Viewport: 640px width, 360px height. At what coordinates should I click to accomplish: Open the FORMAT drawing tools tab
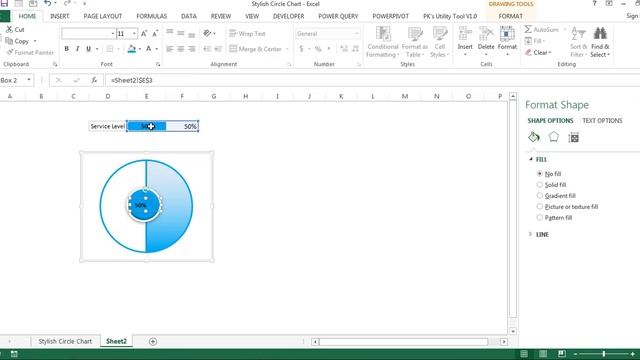pos(510,16)
